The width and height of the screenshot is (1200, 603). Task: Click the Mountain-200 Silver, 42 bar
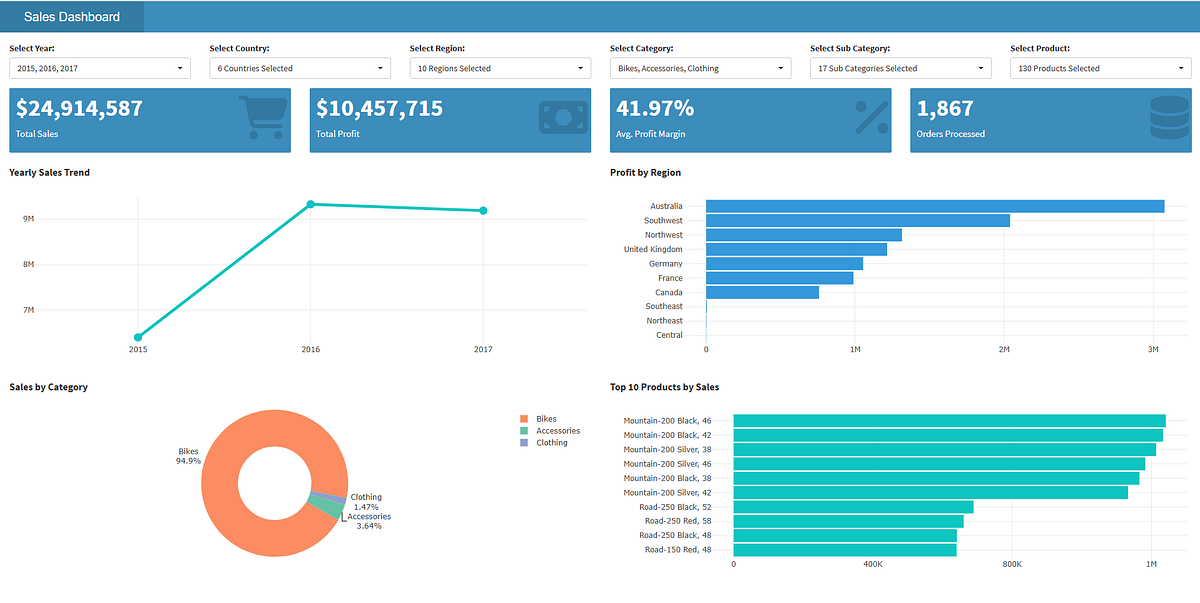[930, 492]
